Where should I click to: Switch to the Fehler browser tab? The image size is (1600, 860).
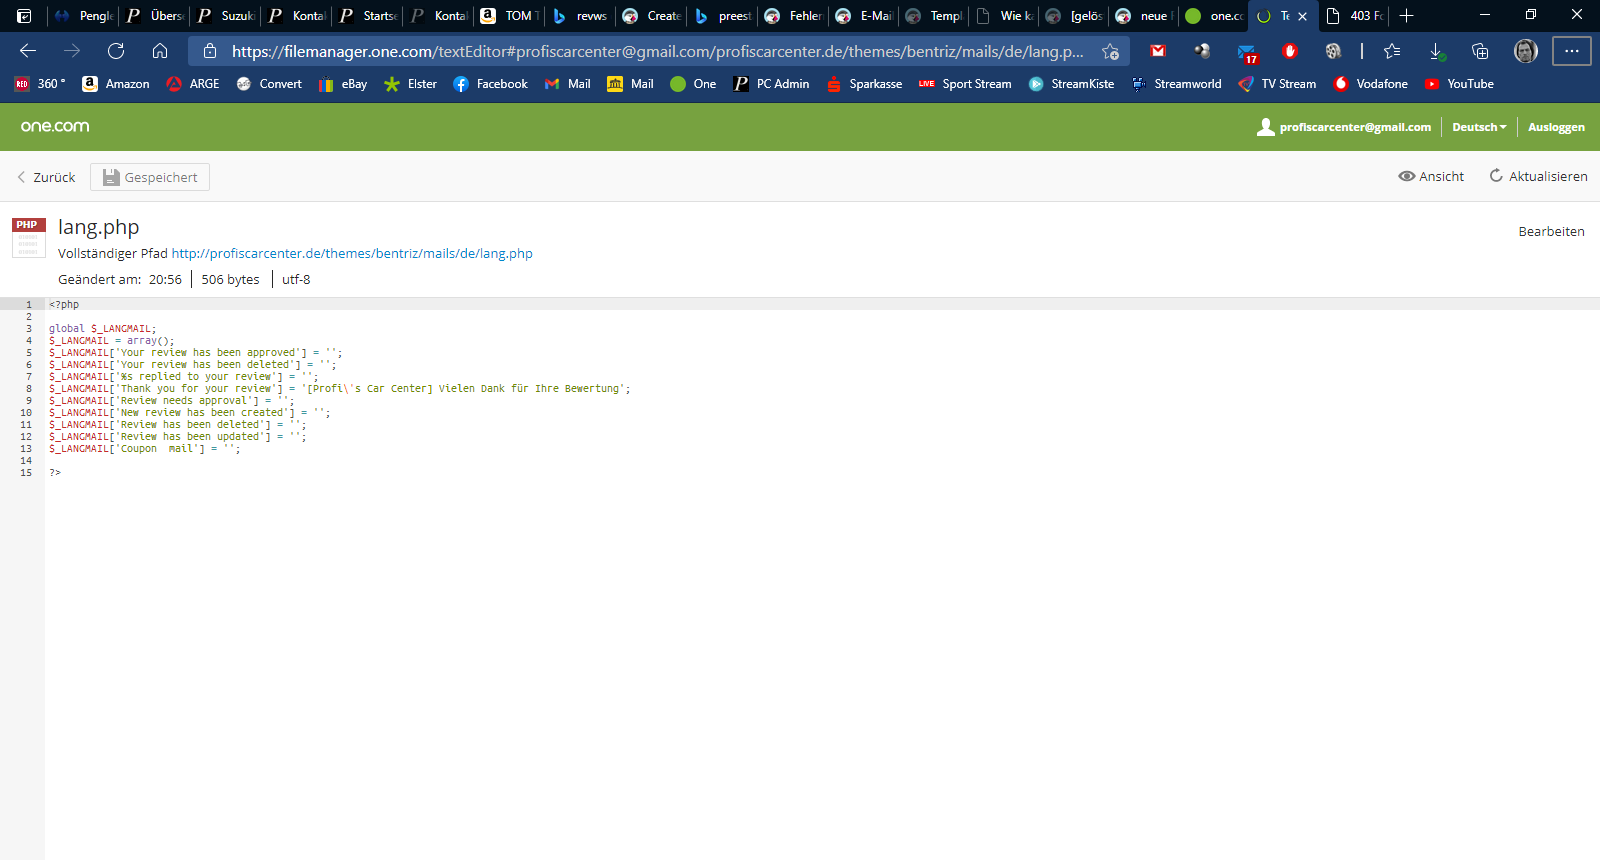click(794, 15)
